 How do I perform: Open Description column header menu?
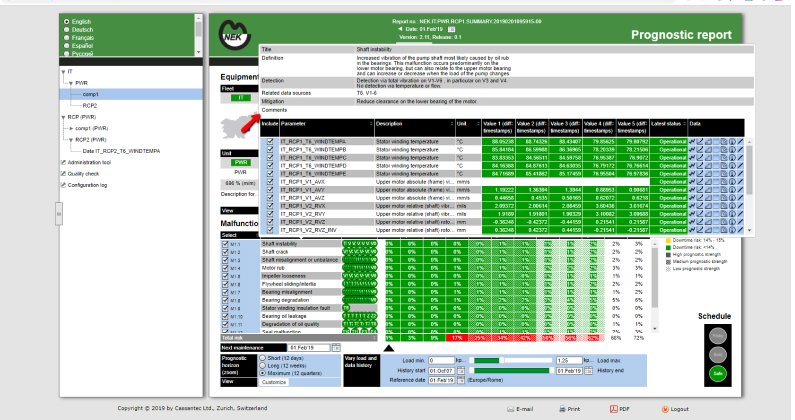click(452, 124)
